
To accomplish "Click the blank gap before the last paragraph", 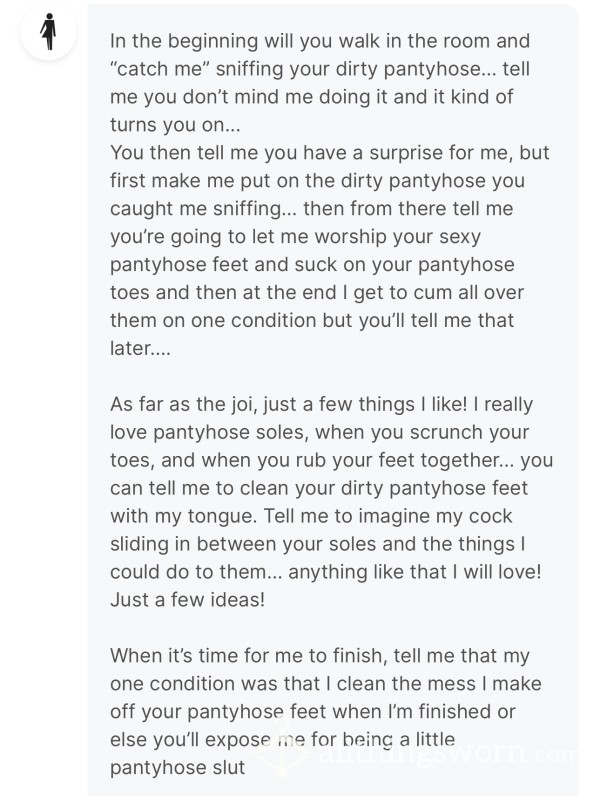I will (x=333, y=628).
